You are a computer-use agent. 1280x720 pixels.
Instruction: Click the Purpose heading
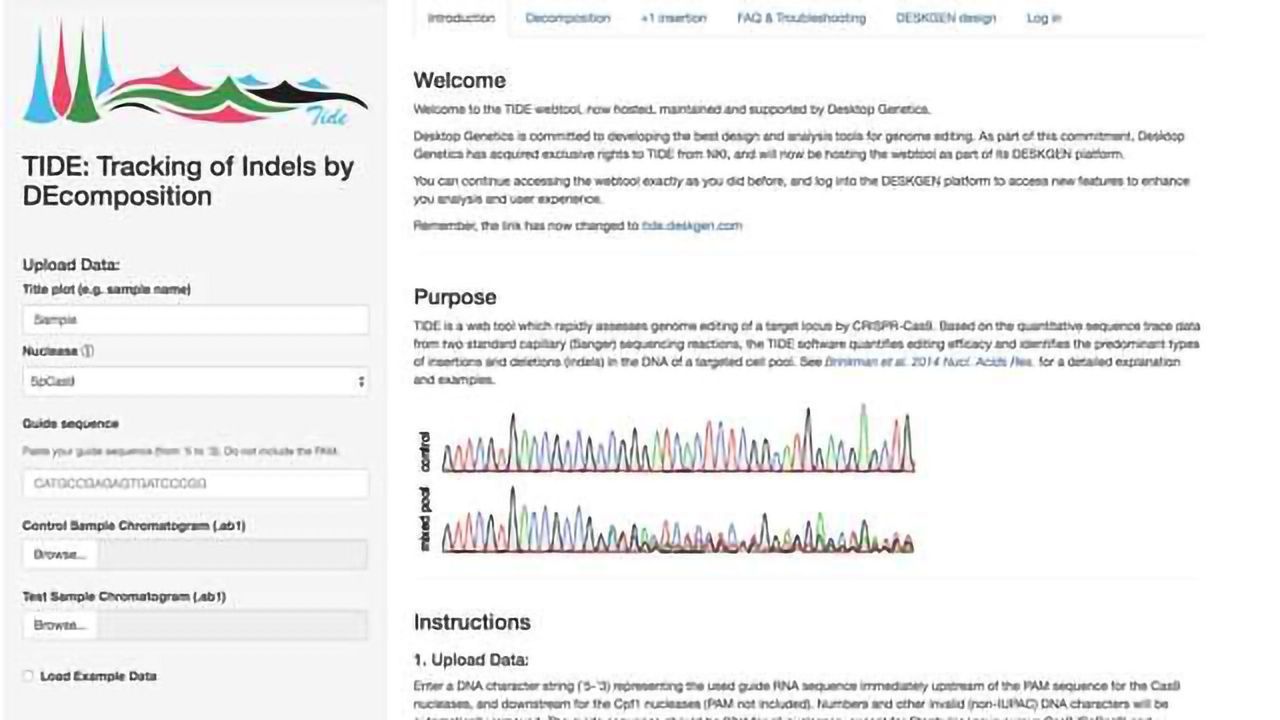click(455, 297)
